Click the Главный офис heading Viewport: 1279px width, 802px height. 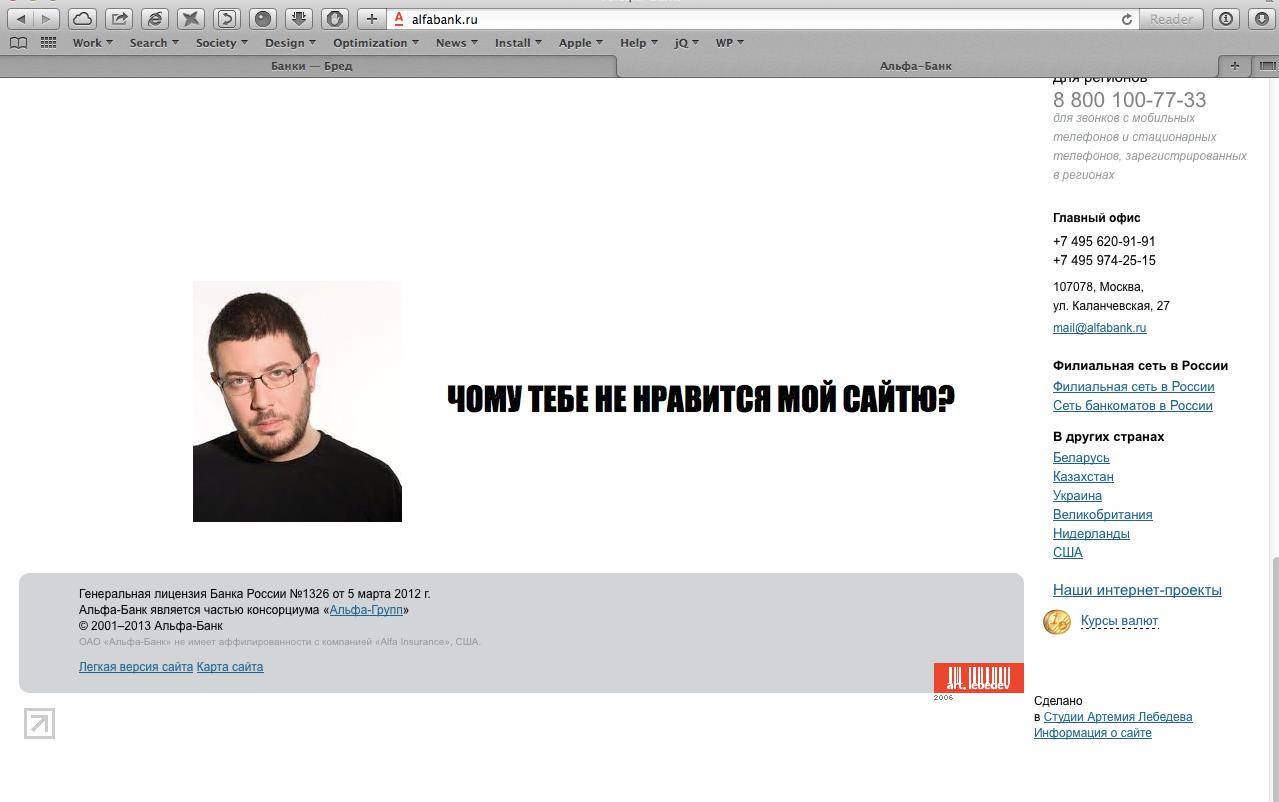[x=1096, y=218]
